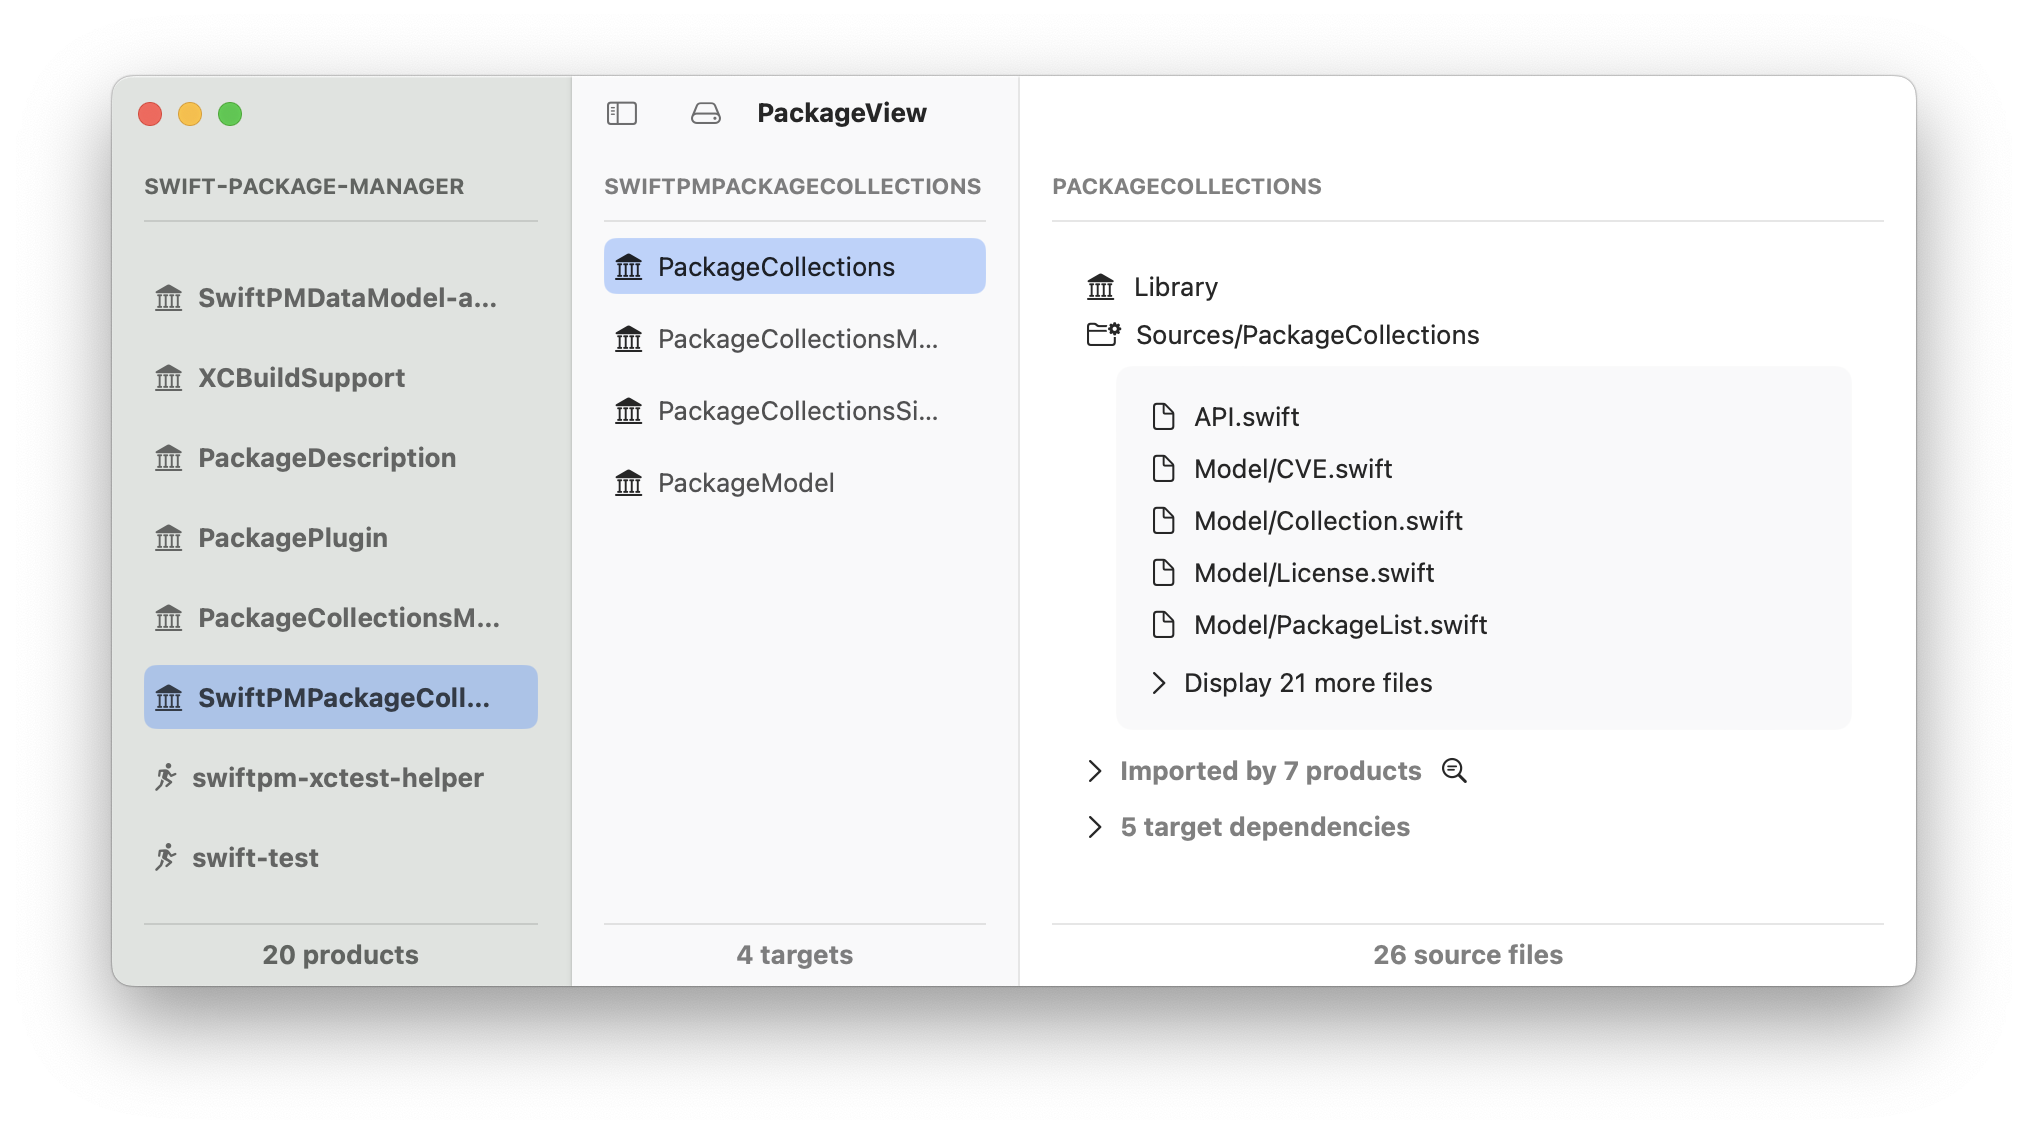Image resolution: width=2028 pixels, height=1134 pixels.
Task: Click the swift-test runner icon
Action: [166, 858]
